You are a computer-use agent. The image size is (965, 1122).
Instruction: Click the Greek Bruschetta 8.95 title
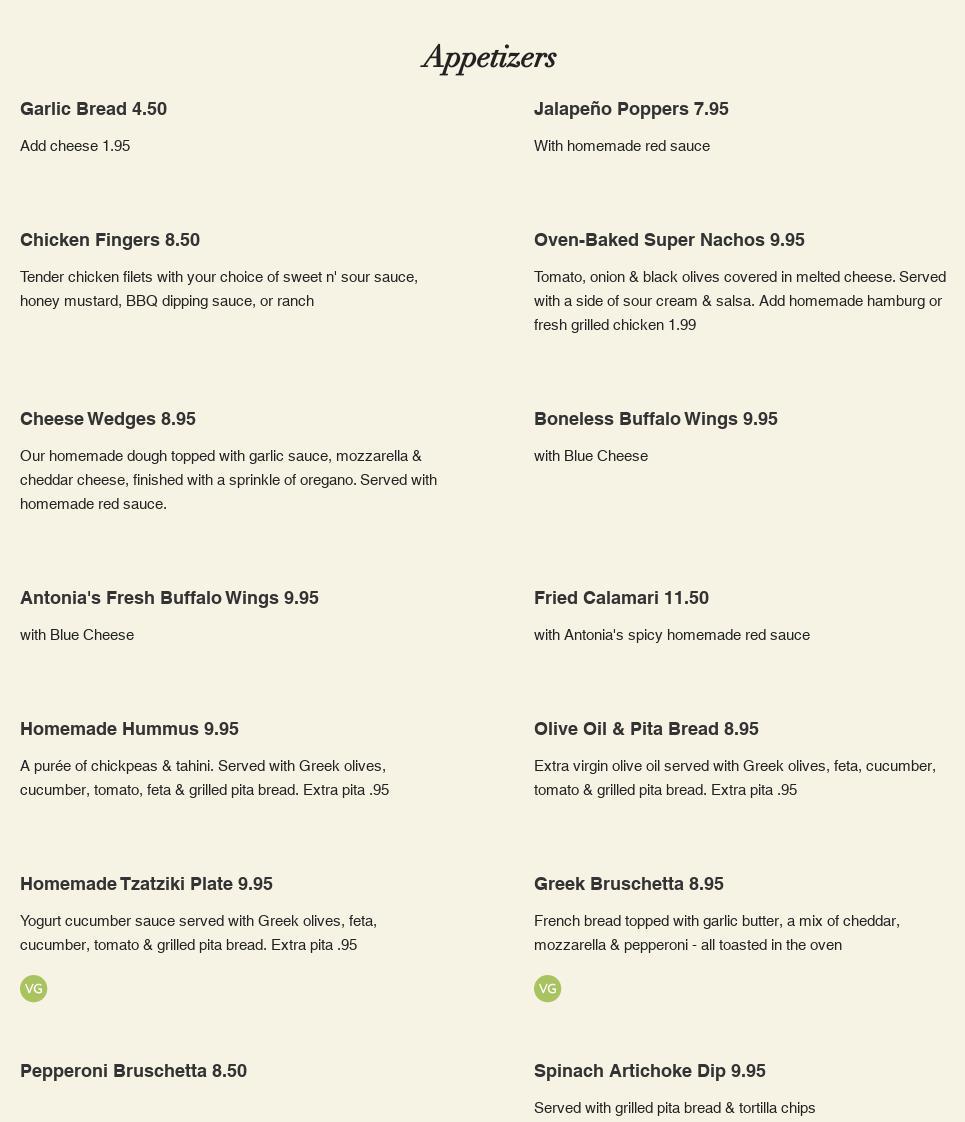(x=628, y=884)
